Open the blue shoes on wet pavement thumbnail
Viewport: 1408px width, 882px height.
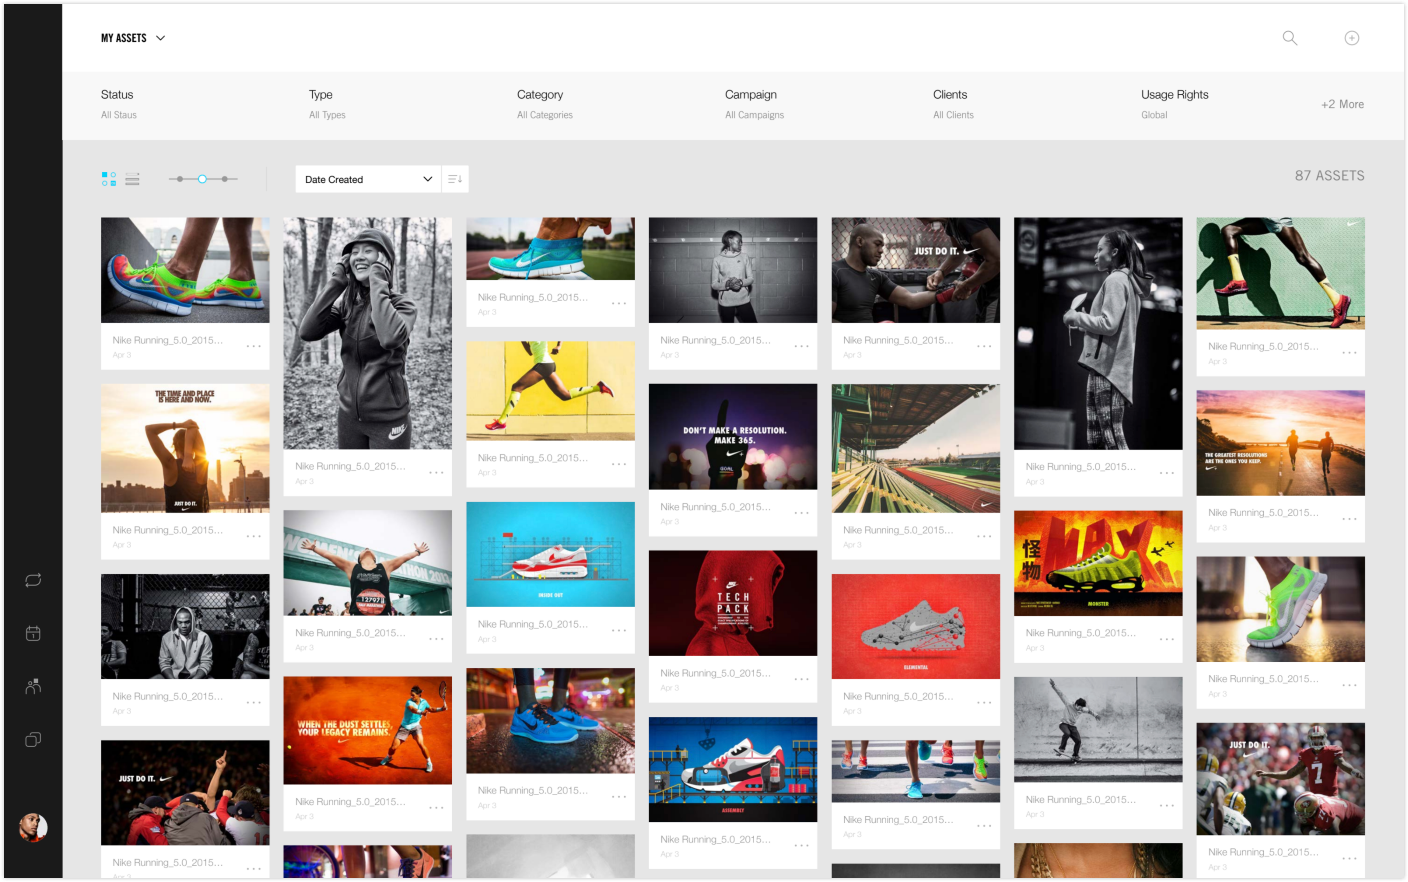(x=550, y=720)
